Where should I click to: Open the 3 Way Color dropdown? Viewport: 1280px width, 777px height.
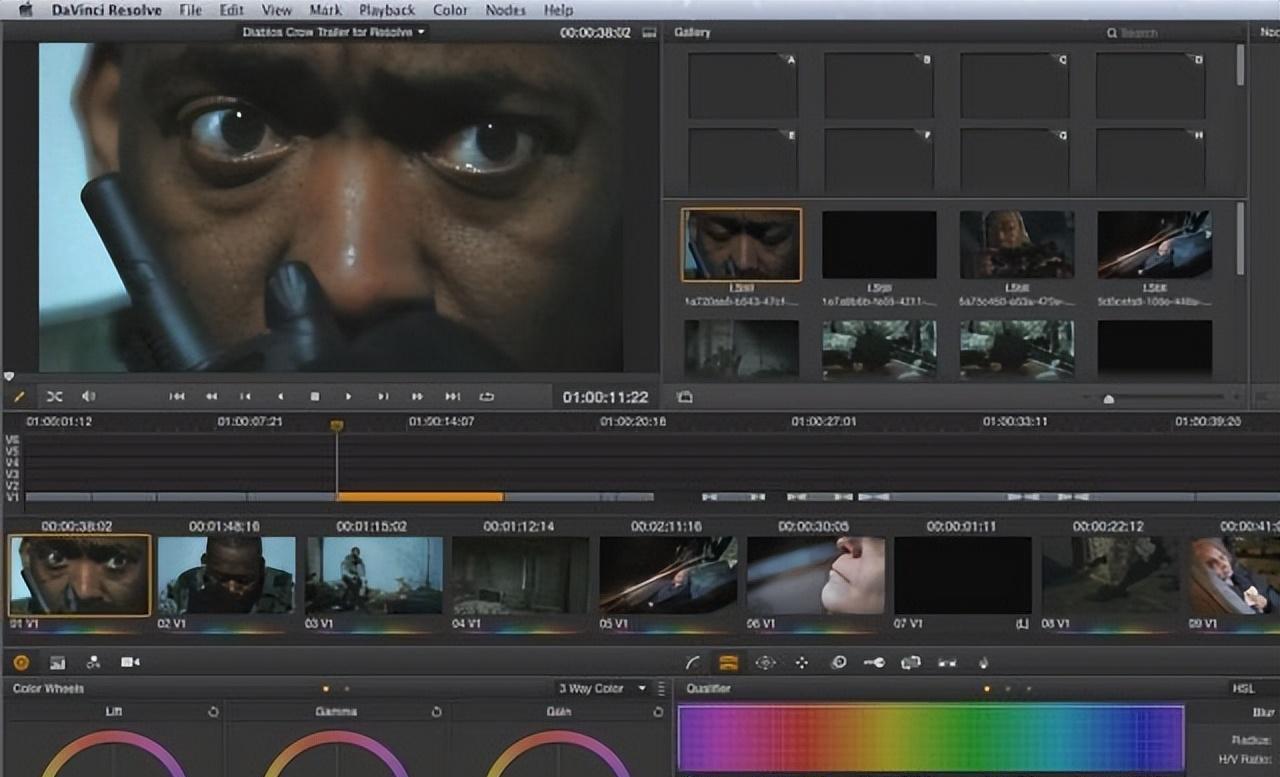pos(602,689)
